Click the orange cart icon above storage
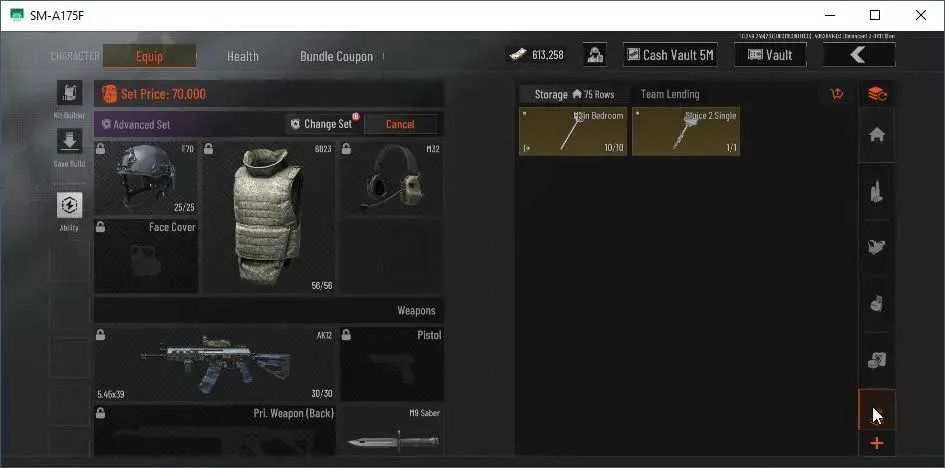The image size is (945, 468). (x=837, y=94)
